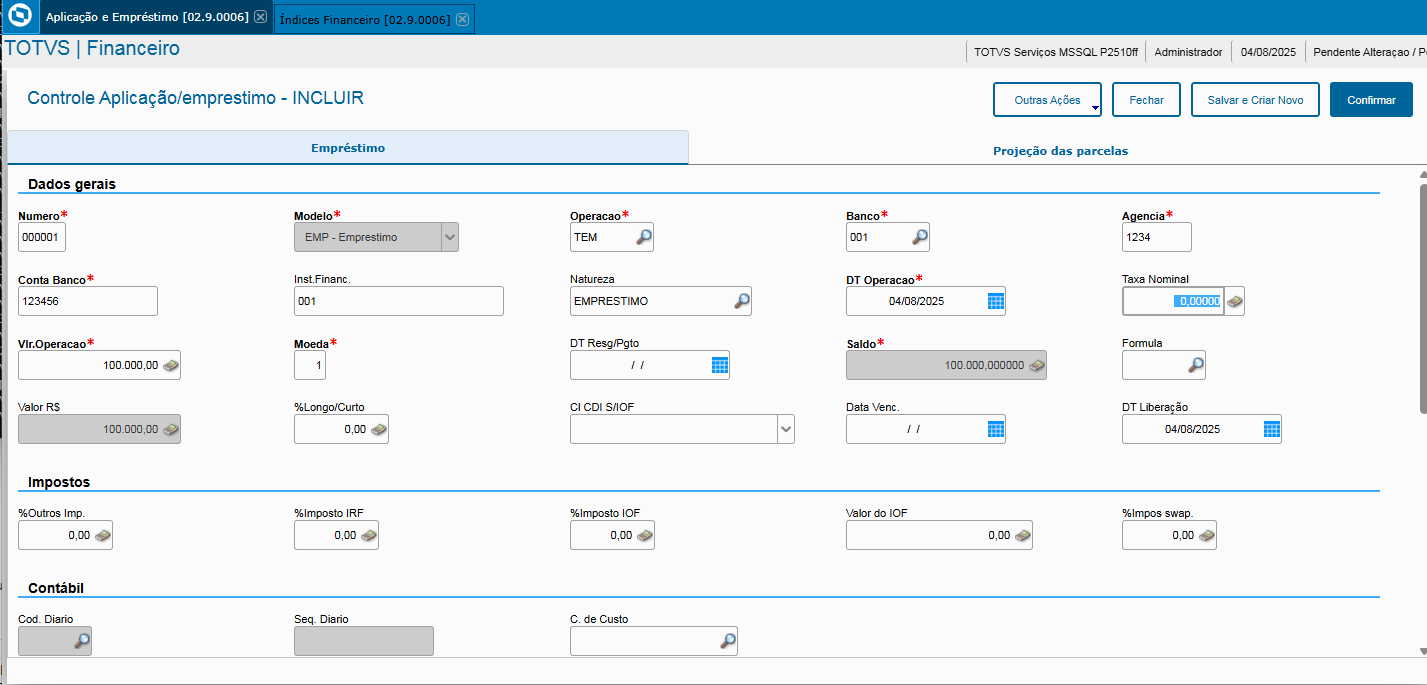
Task: Open the Natureza field lookup magnifier
Action: tap(742, 301)
